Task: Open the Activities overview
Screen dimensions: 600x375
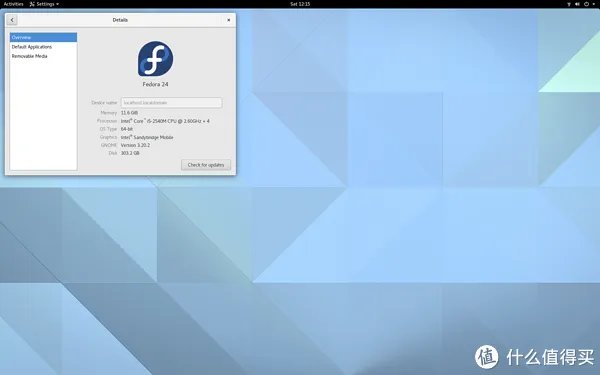Action: point(13,4)
